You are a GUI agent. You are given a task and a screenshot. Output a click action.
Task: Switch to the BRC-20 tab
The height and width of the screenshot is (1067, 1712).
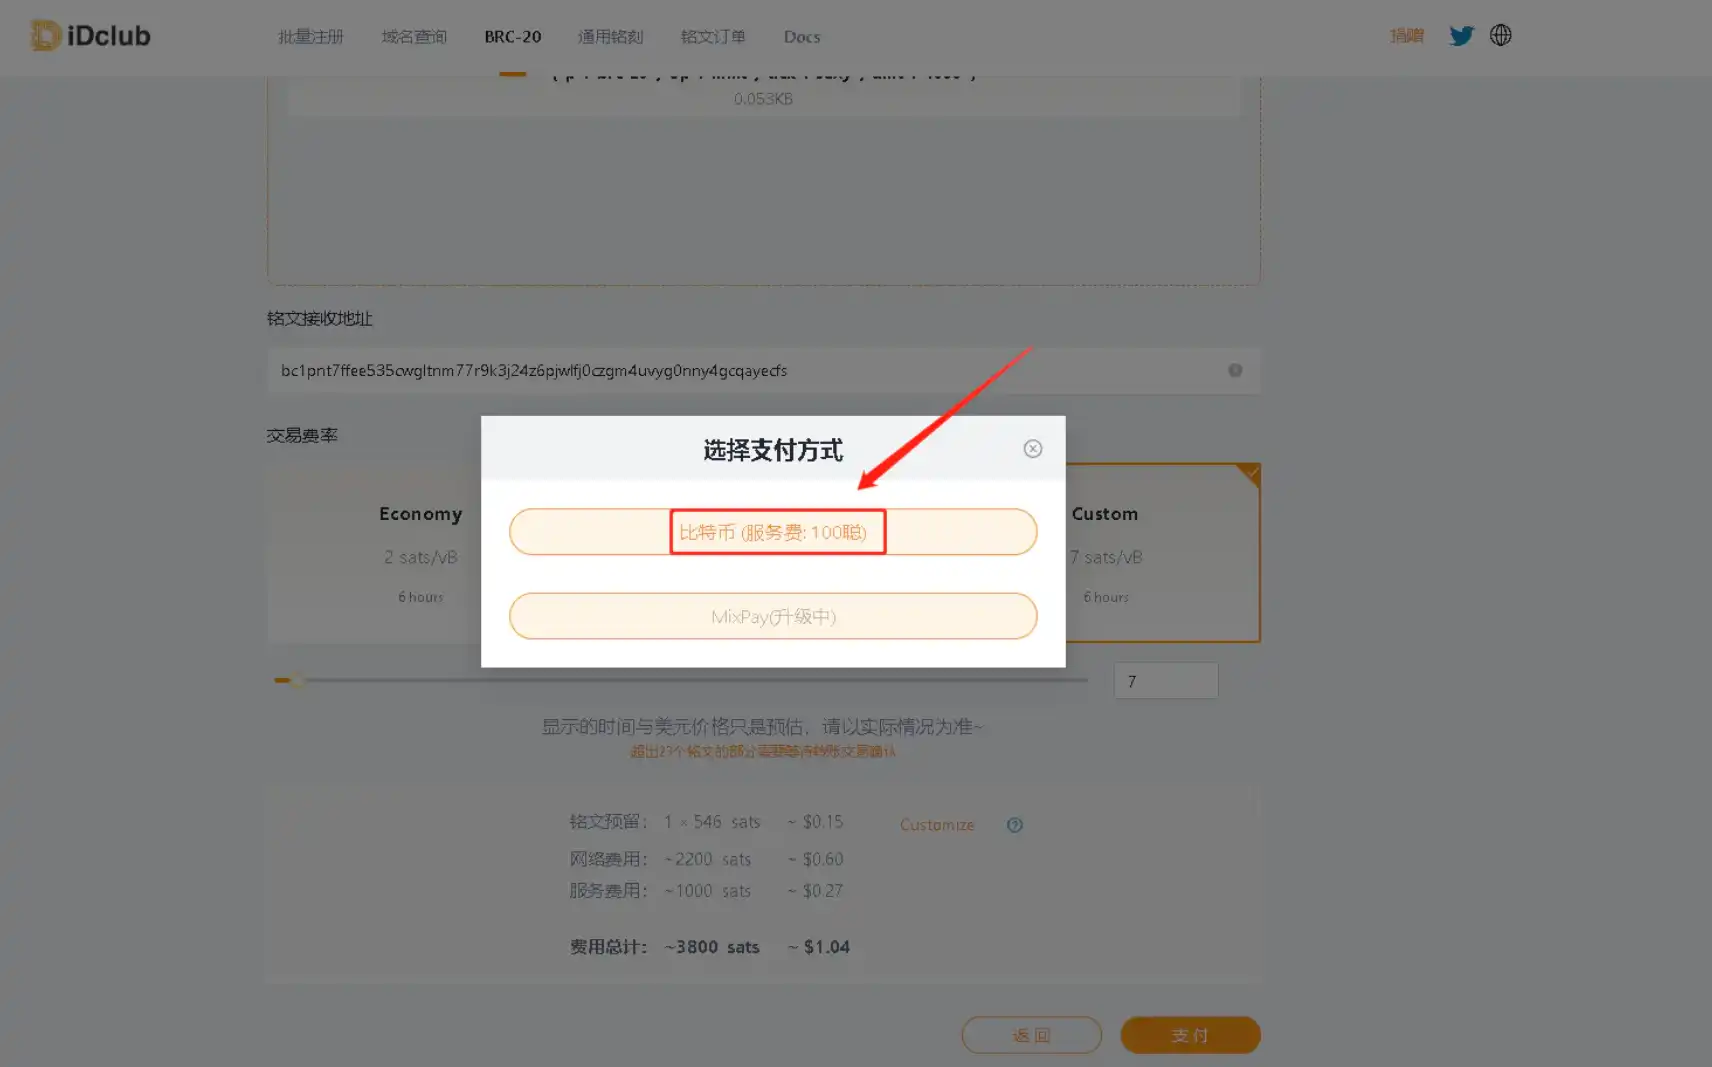(x=512, y=36)
